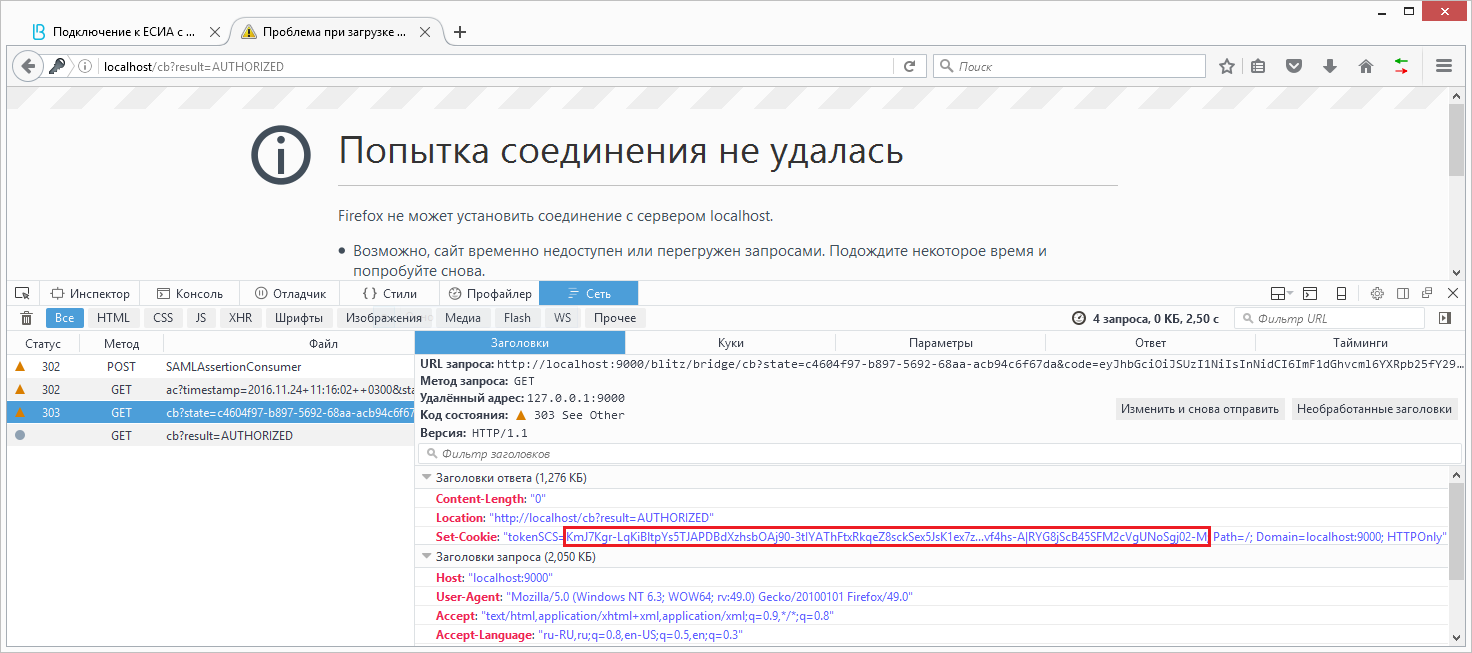Clear the network request list with trash icon

click(x=26, y=318)
